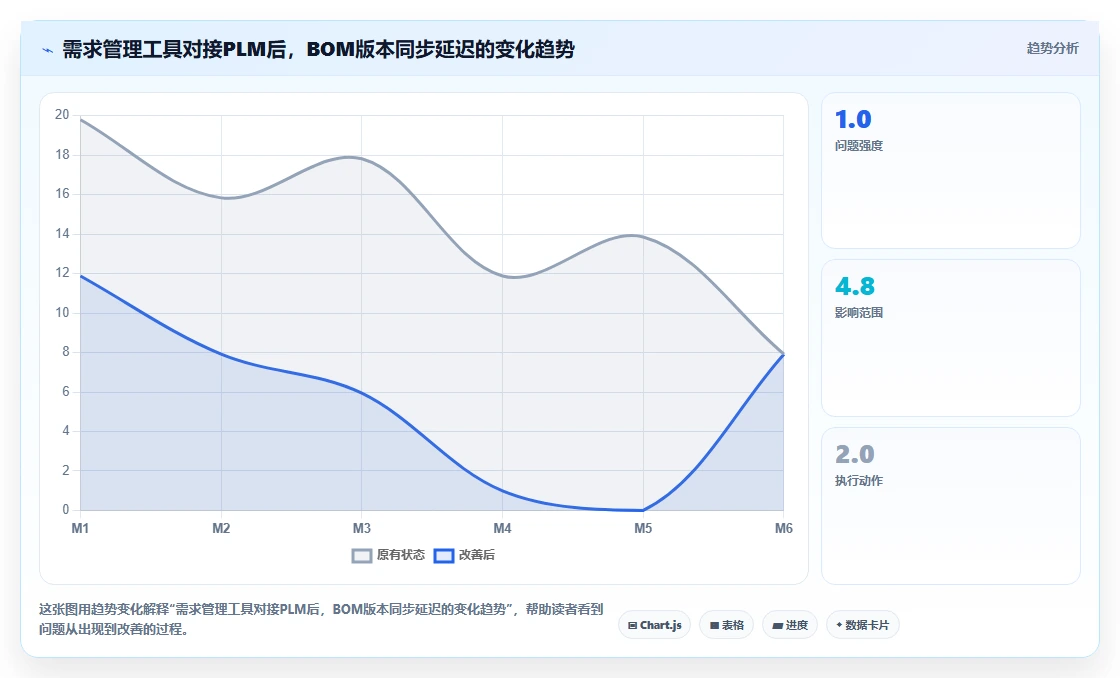Click the lightning icon beside the title
The width and height of the screenshot is (1120, 678).
click(48, 50)
